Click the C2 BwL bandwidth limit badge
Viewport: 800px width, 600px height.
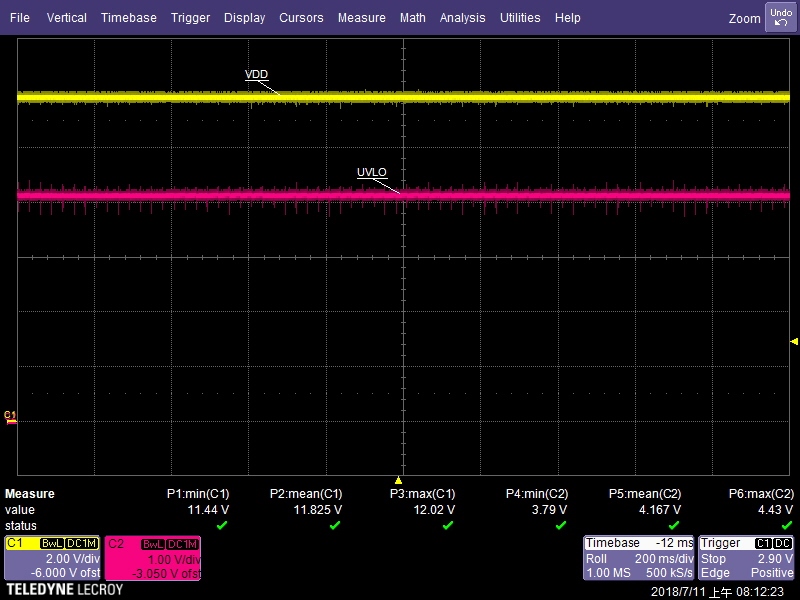coord(153,544)
